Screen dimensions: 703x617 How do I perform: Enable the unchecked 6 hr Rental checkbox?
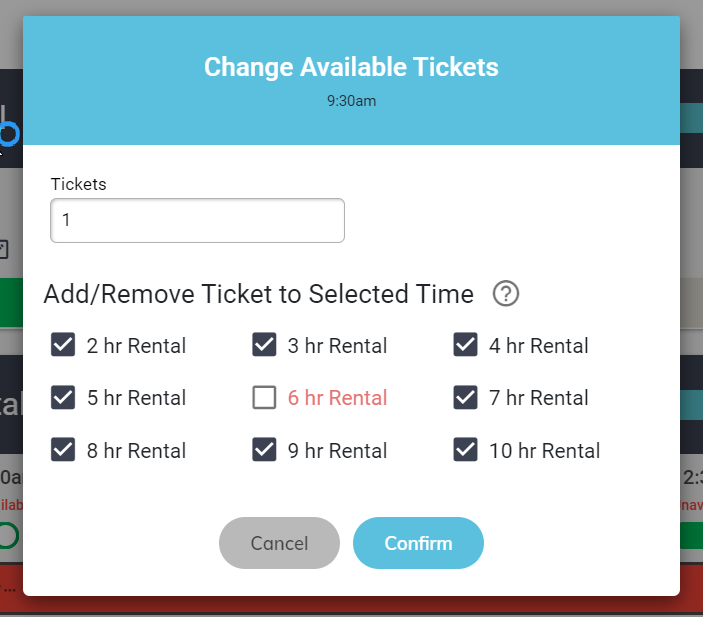pos(264,397)
